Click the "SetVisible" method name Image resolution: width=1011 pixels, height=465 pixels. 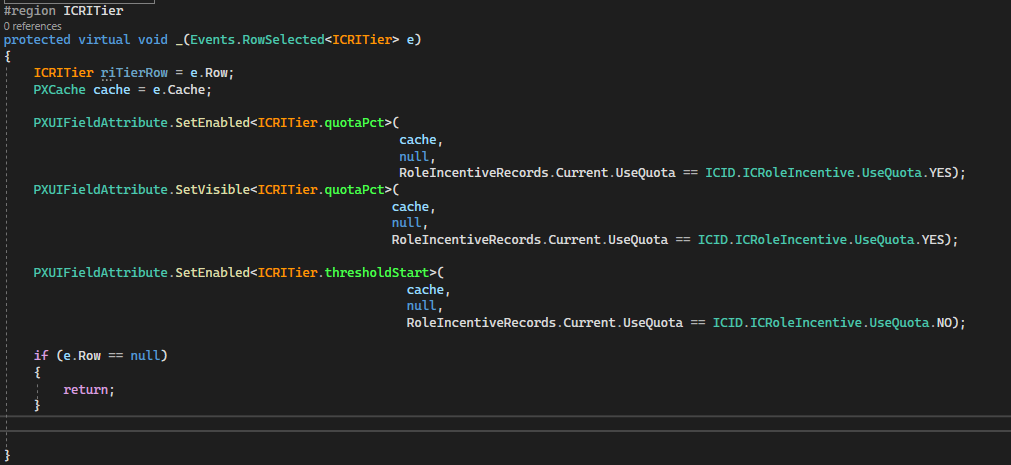212,190
